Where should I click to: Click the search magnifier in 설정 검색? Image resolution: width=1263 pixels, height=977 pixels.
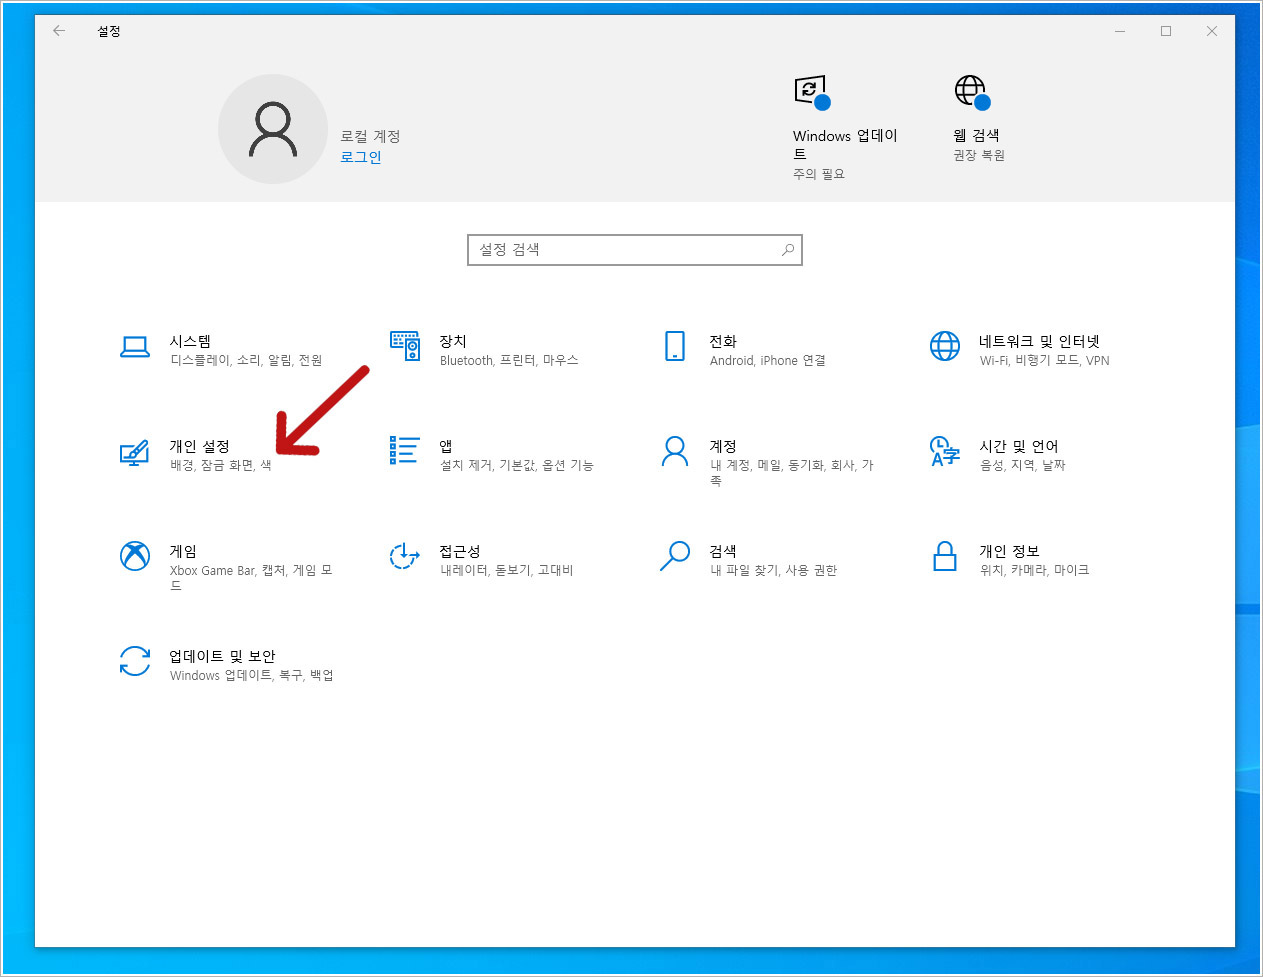788,250
